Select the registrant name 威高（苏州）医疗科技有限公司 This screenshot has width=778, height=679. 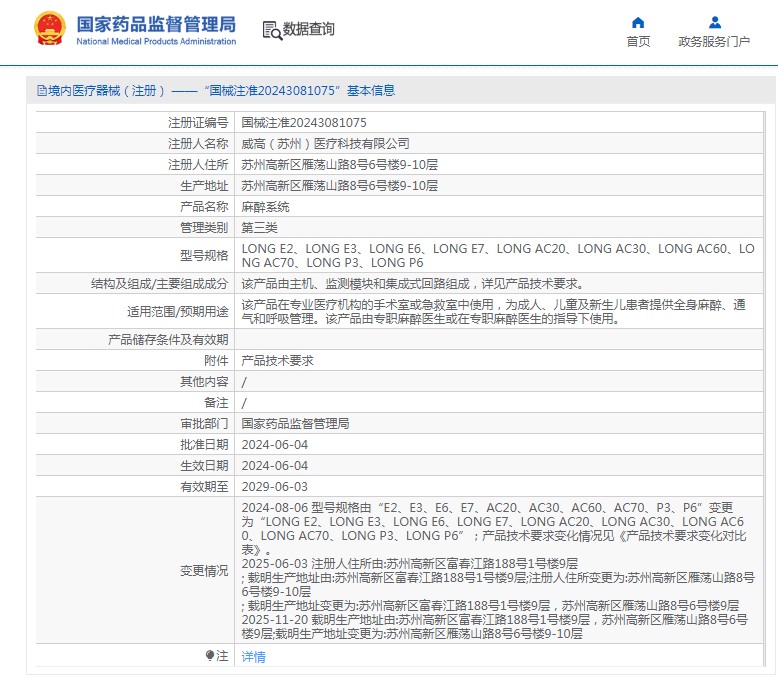pyautogui.click(x=325, y=143)
